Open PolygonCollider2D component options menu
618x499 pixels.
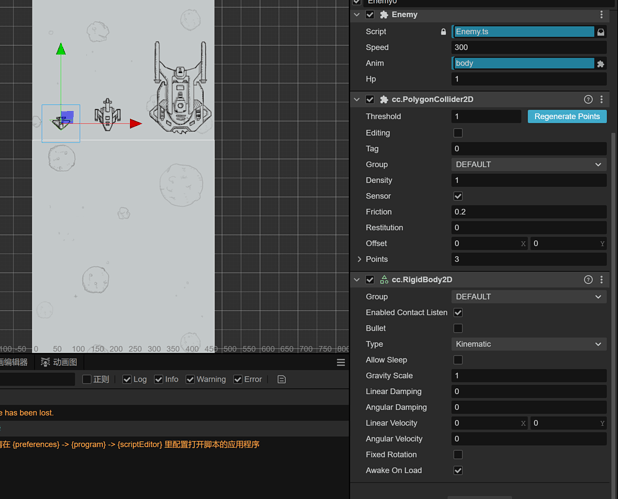tap(601, 99)
